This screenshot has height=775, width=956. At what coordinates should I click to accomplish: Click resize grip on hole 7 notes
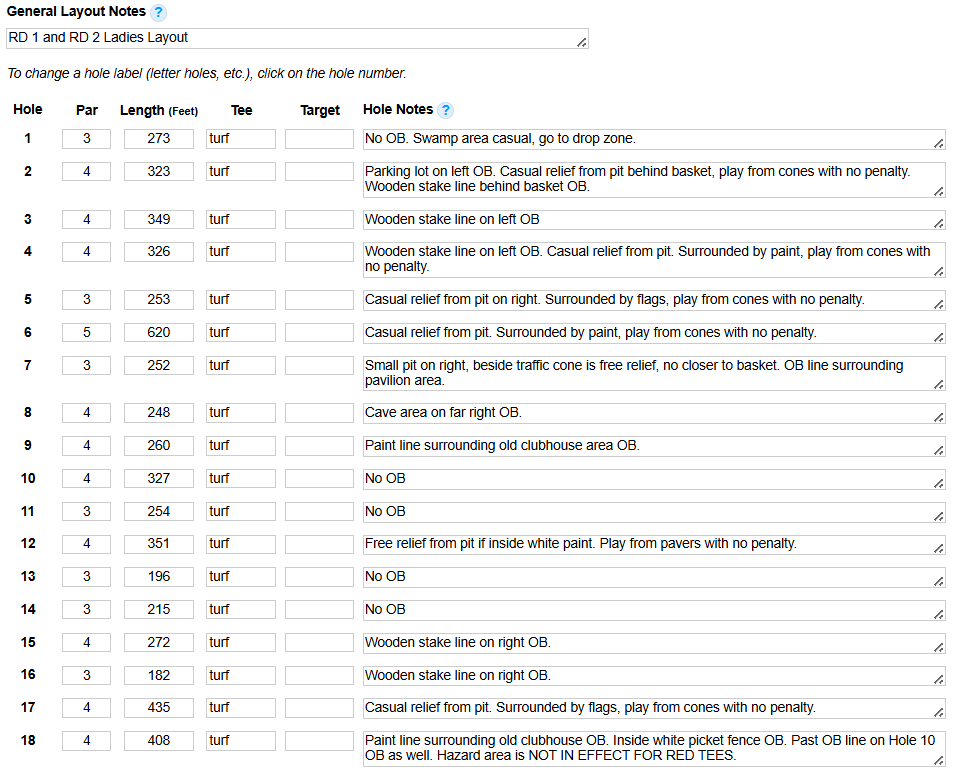pyautogui.click(x=938, y=384)
